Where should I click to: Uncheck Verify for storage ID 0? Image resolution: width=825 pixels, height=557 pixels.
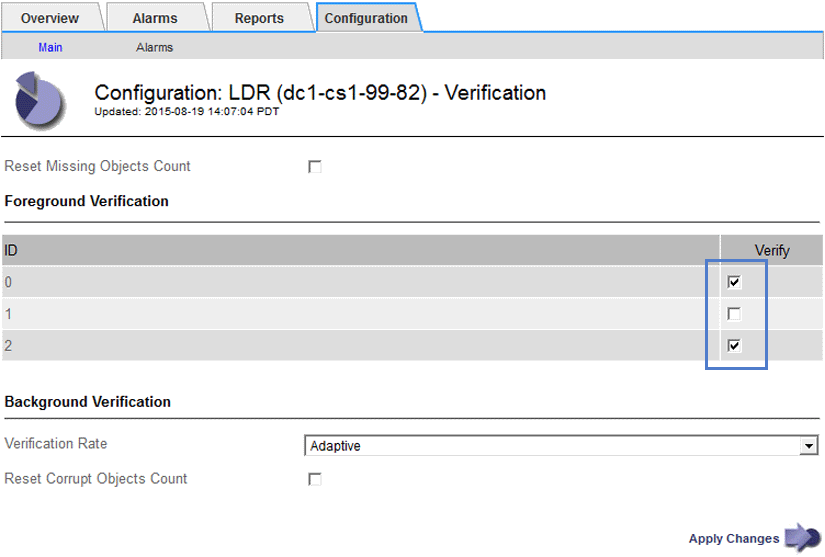pyautogui.click(x=734, y=283)
